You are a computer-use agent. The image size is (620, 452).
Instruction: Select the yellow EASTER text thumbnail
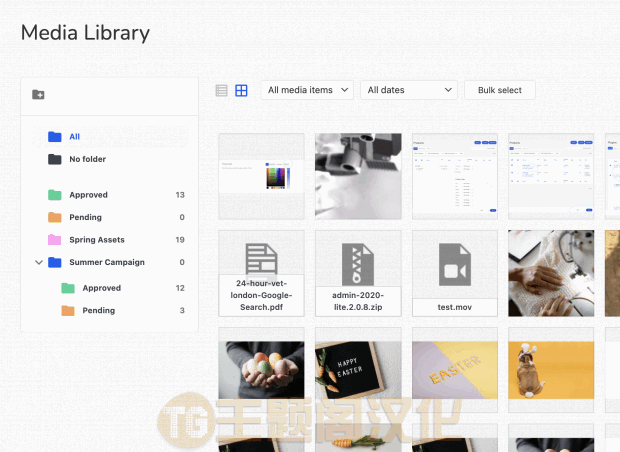coord(455,370)
